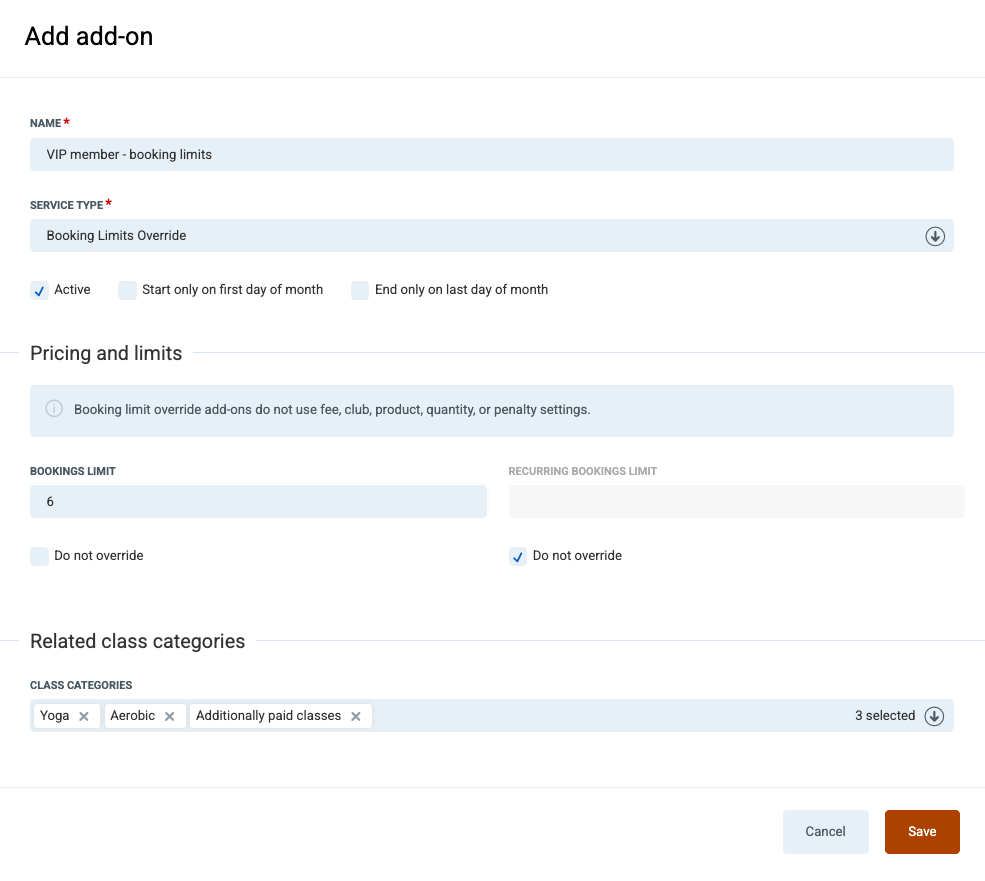Viewport: 985px width, 881px height.
Task: Select the Yoga category chip
Action: point(55,716)
